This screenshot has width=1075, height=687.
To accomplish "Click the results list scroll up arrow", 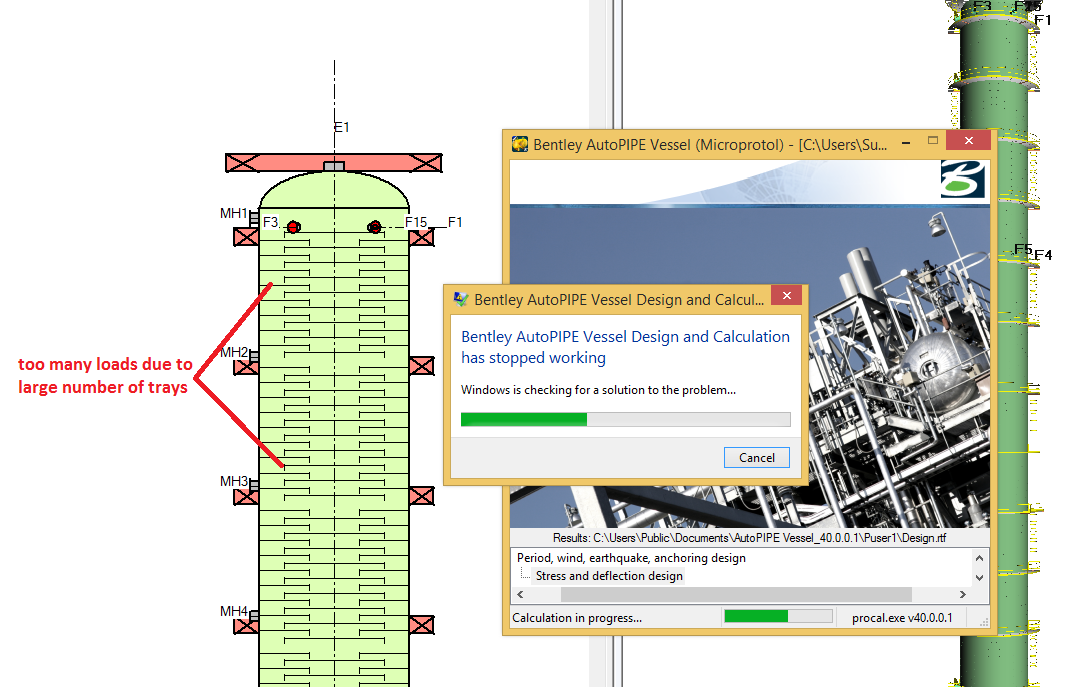I will [x=980, y=558].
